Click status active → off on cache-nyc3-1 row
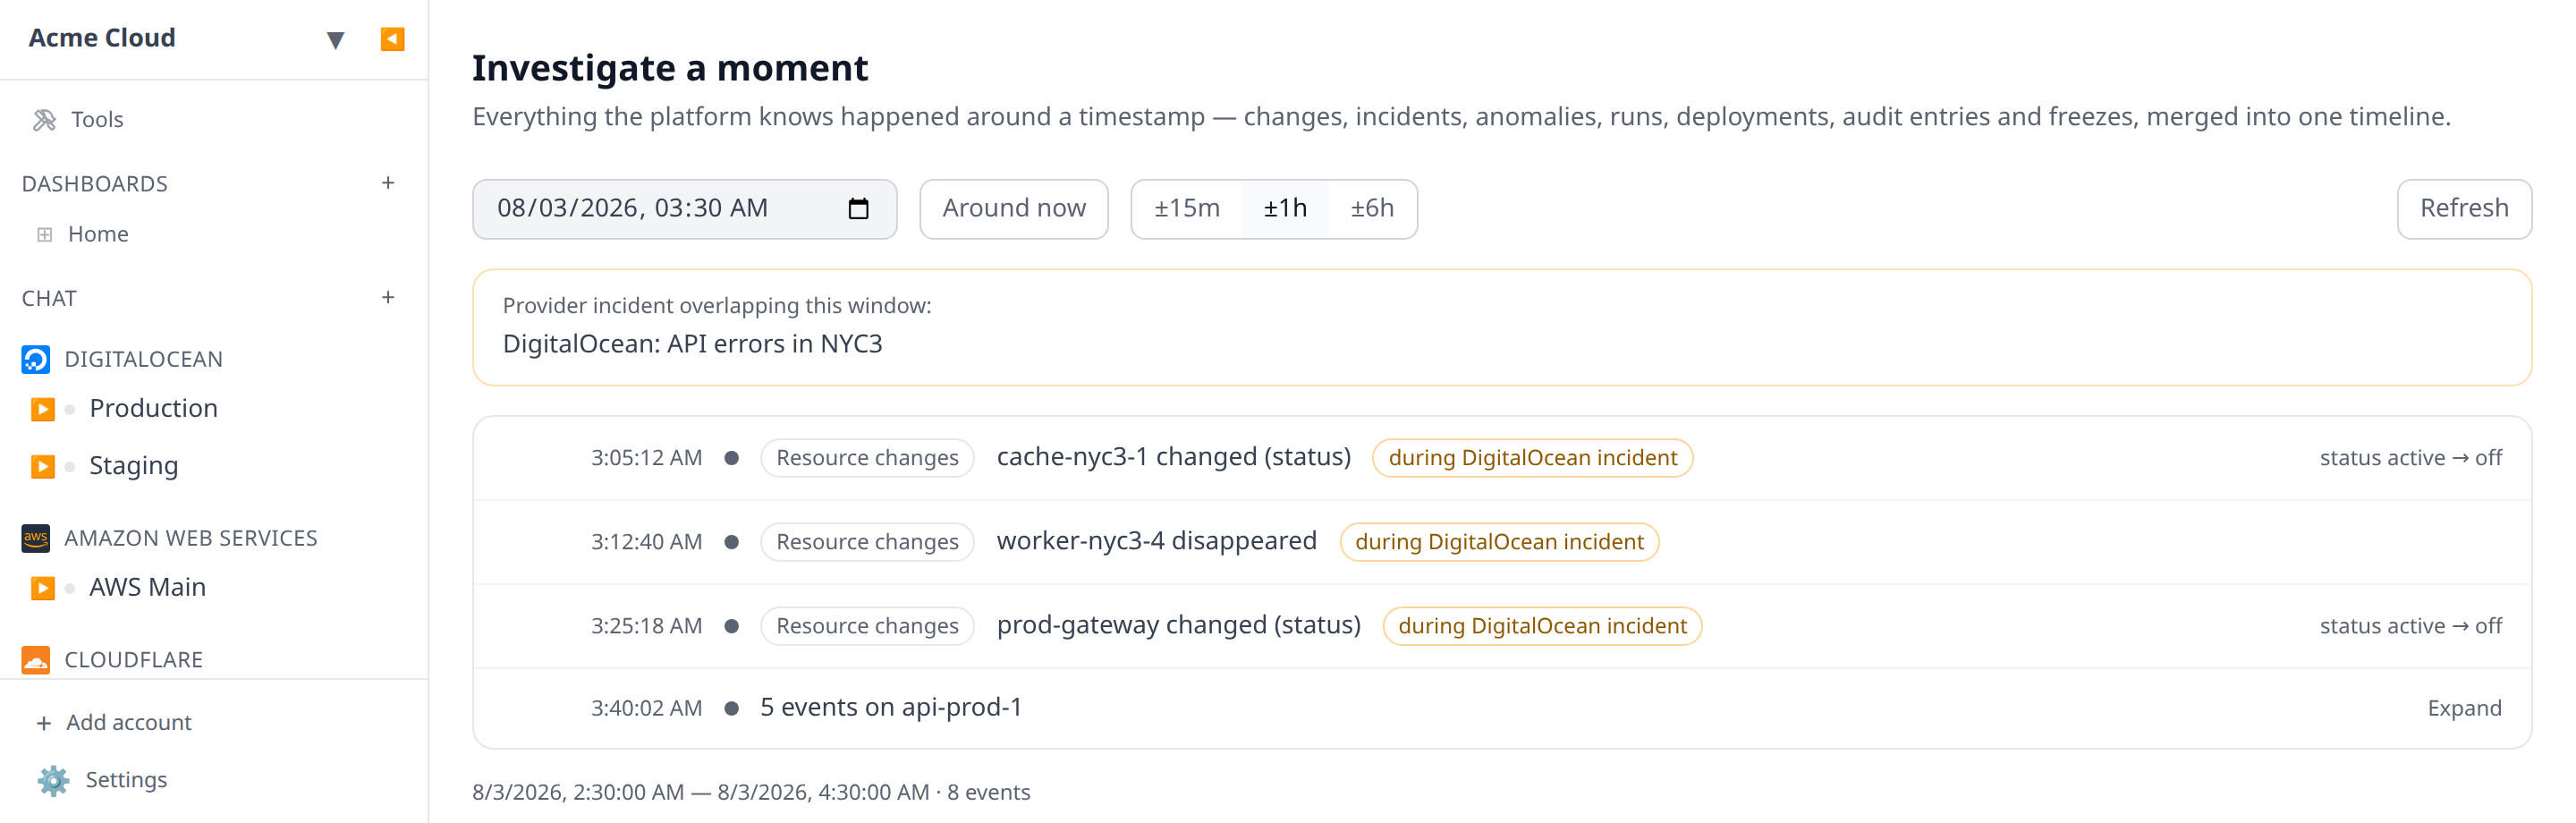 pyautogui.click(x=2410, y=458)
